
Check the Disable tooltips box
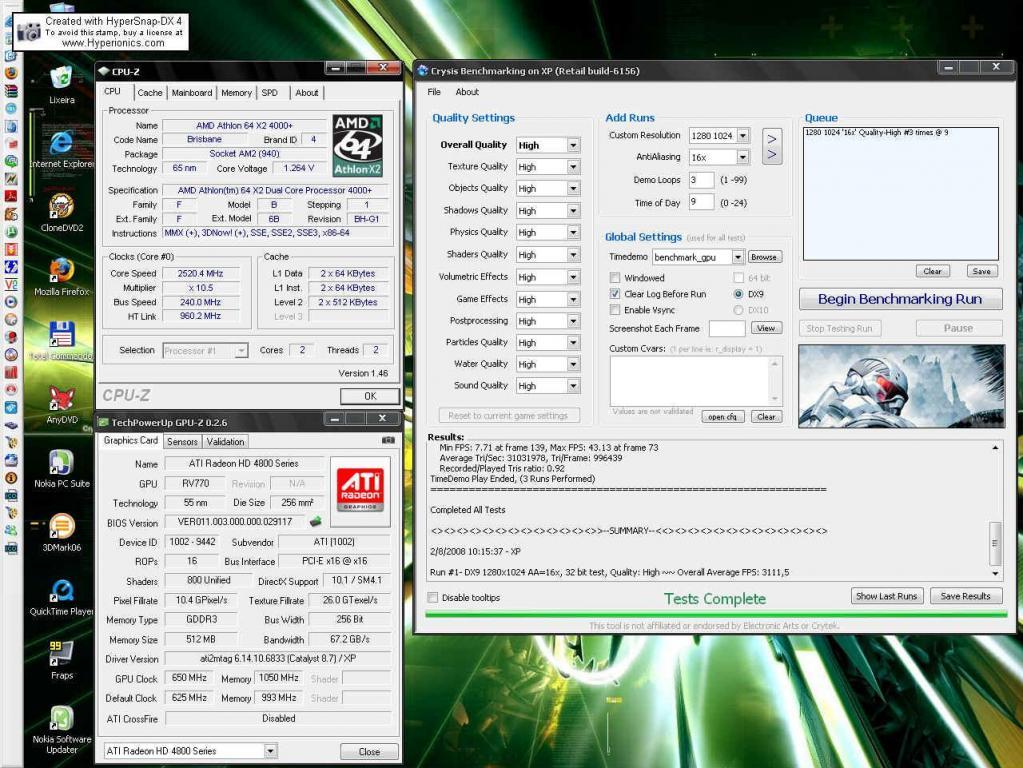[433, 598]
